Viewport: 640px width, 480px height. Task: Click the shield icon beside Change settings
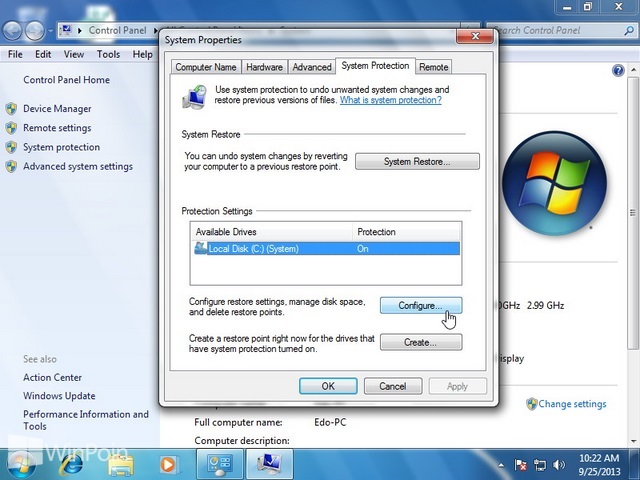[531, 404]
